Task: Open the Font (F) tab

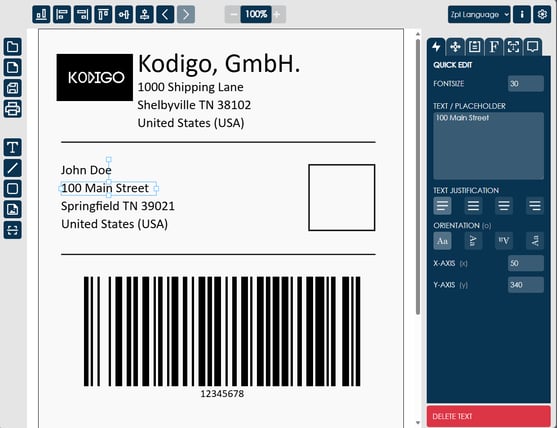Action: point(493,47)
